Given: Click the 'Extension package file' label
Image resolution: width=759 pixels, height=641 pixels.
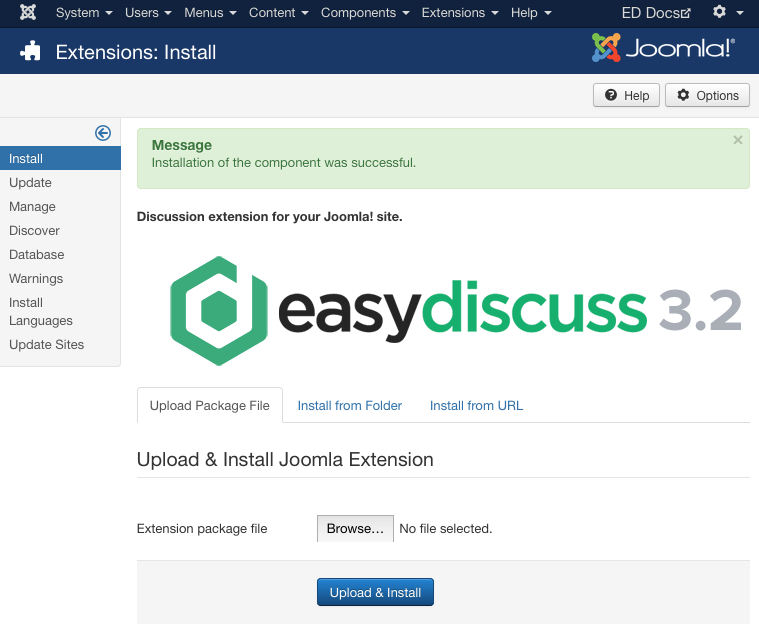Looking at the screenshot, I should [x=202, y=529].
